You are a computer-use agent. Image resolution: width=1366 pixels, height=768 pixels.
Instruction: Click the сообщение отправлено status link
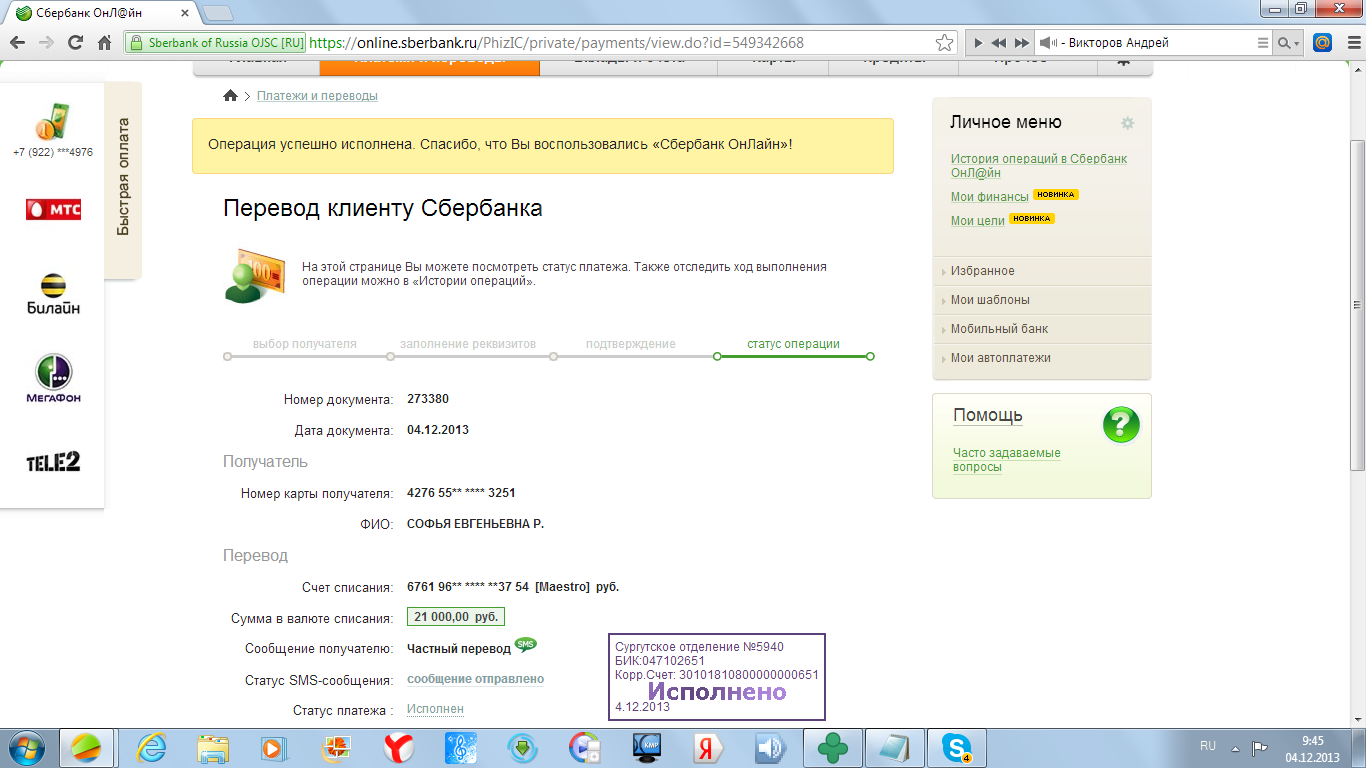click(x=475, y=679)
